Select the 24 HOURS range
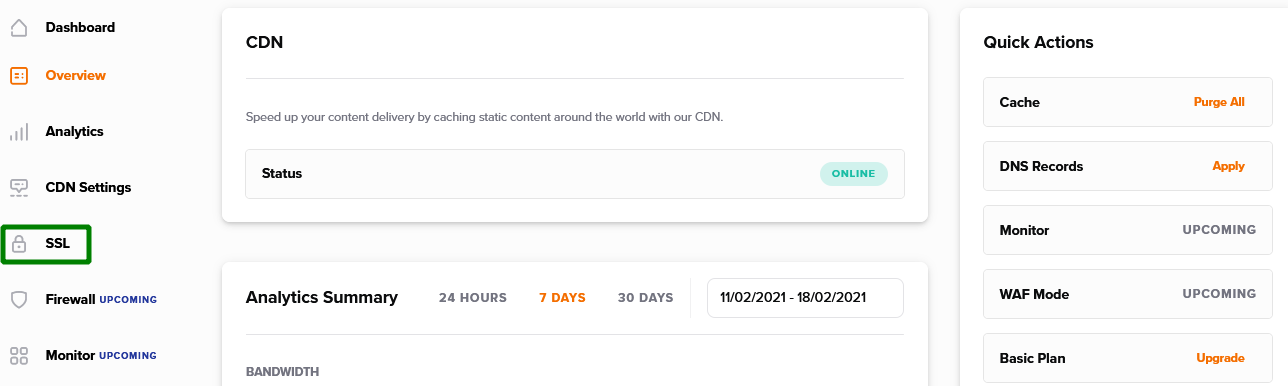This screenshot has height=386, width=1288. click(473, 298)
